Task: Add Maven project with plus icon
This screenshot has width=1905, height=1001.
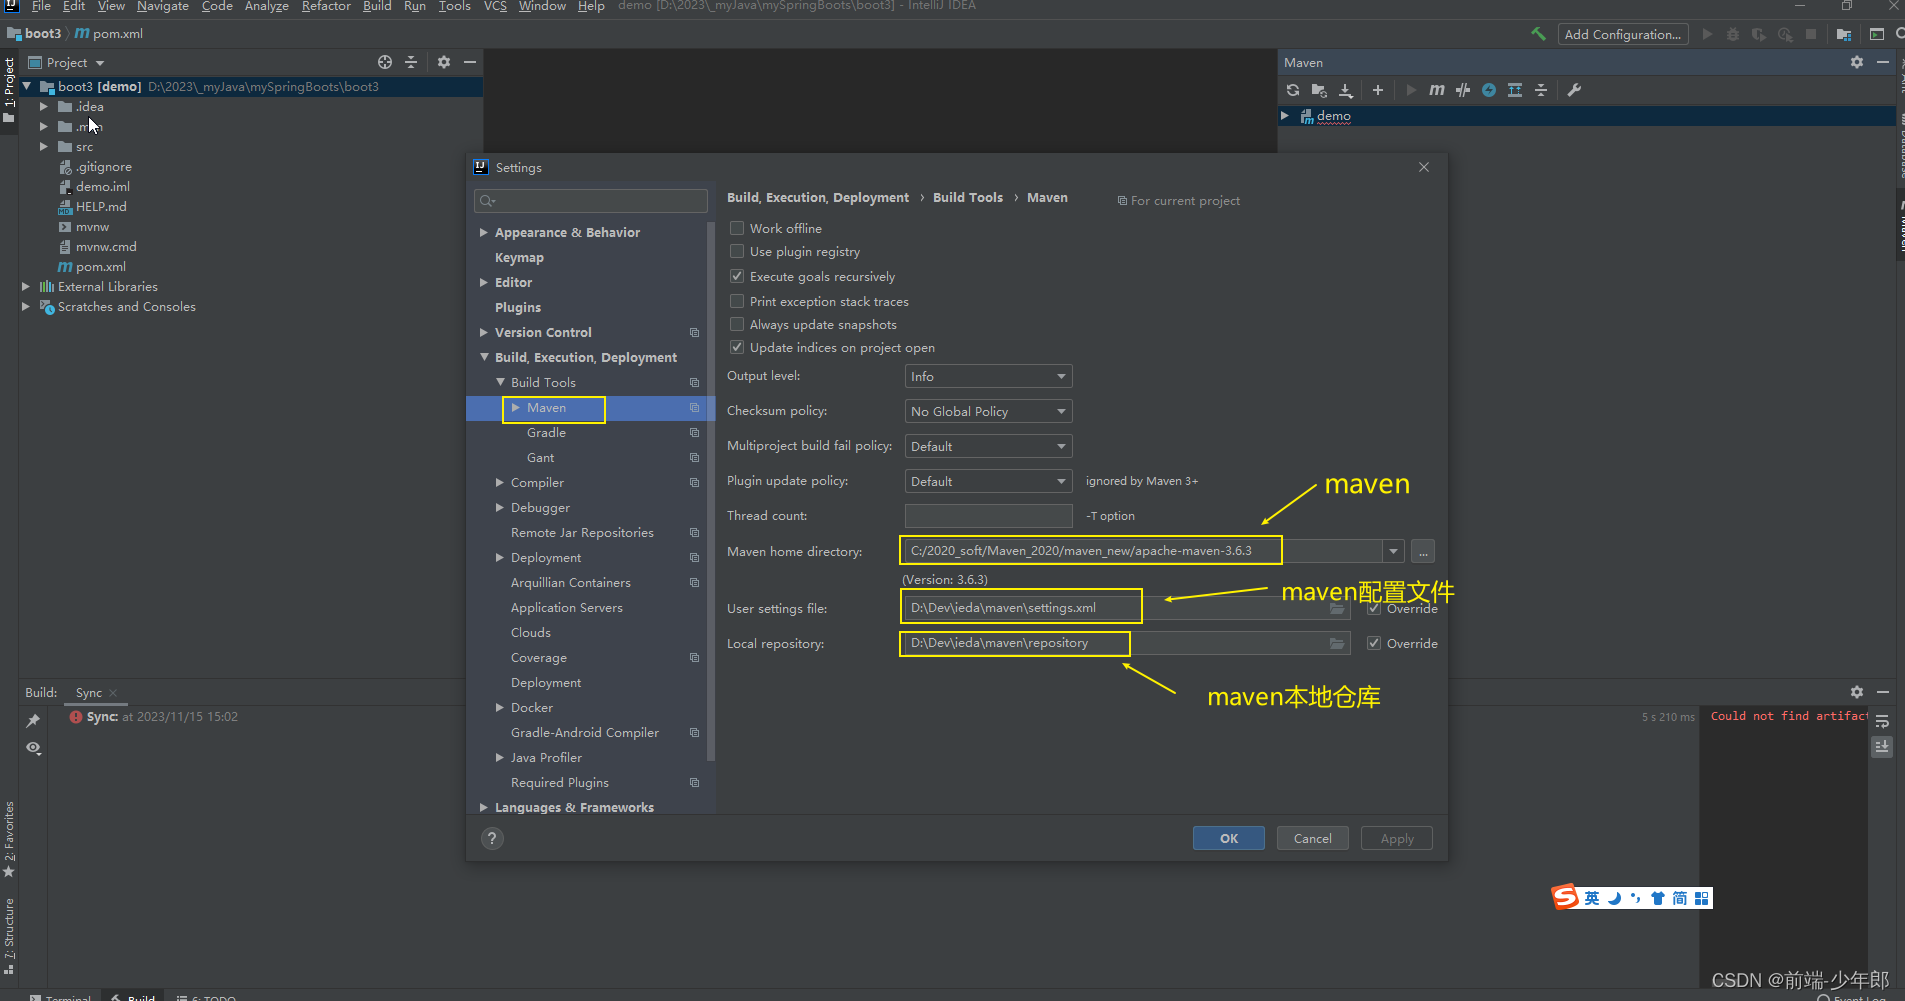Action: (1378, 90)
